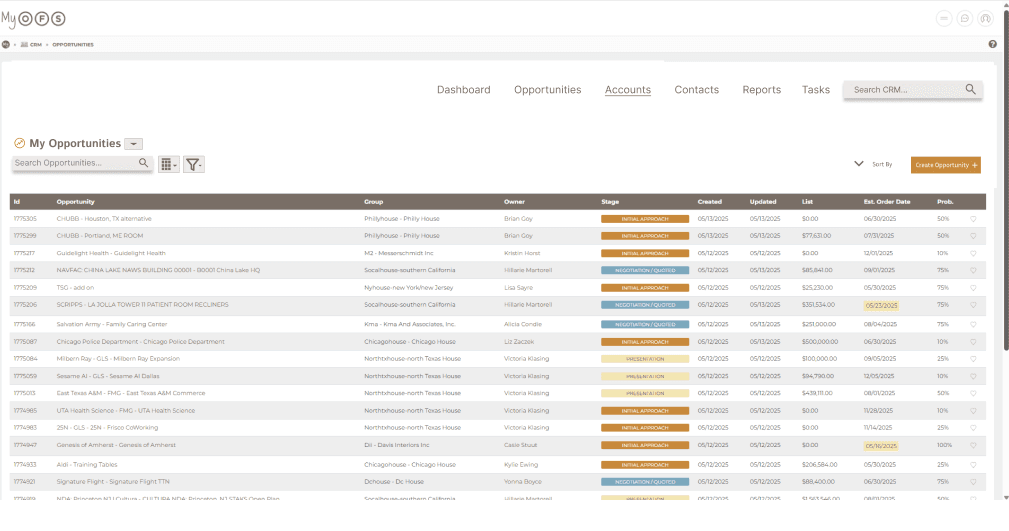Click list value $500,000.00
Image resolution: width=1009 pixels, height=531 pixels.
pyautogui.click(x=819, y=342)
